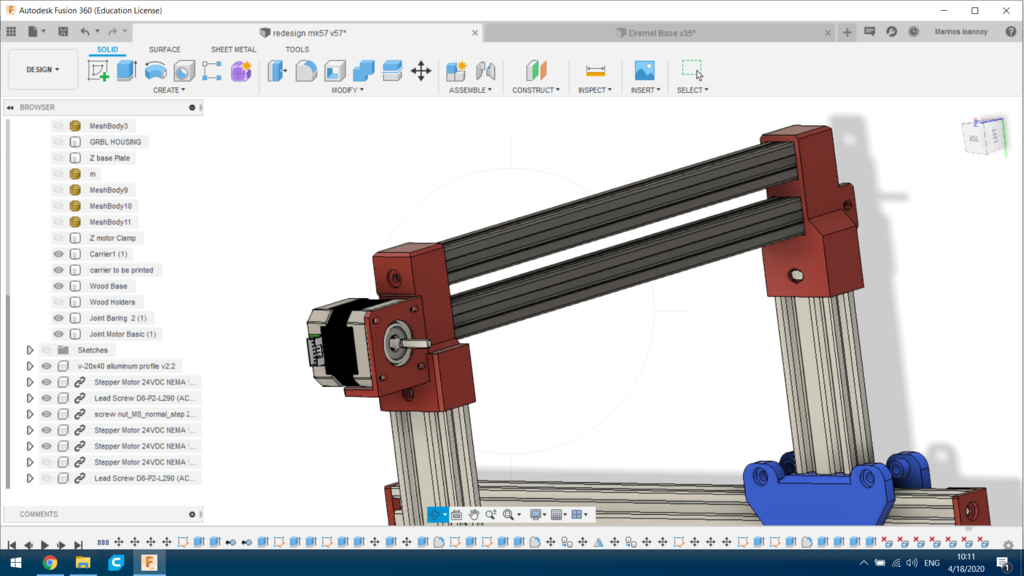Select the Pan tool in the navigation bar
The image size is (1024, 576).
coord(474,514)
